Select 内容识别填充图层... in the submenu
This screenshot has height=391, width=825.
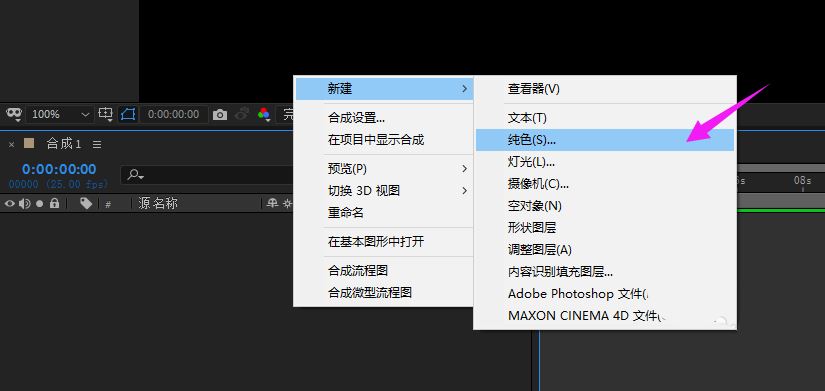[x=605, y=272]
